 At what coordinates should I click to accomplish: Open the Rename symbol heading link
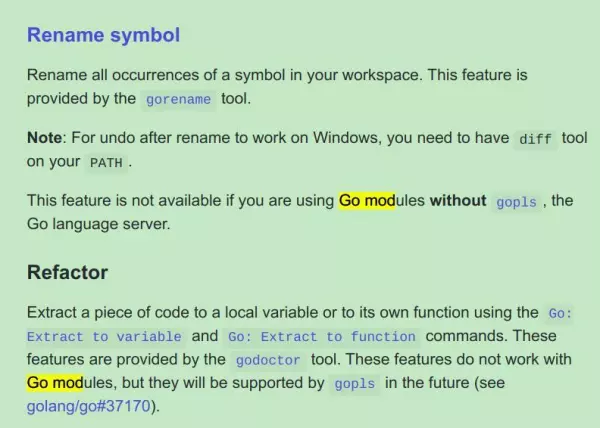[103, 35]
